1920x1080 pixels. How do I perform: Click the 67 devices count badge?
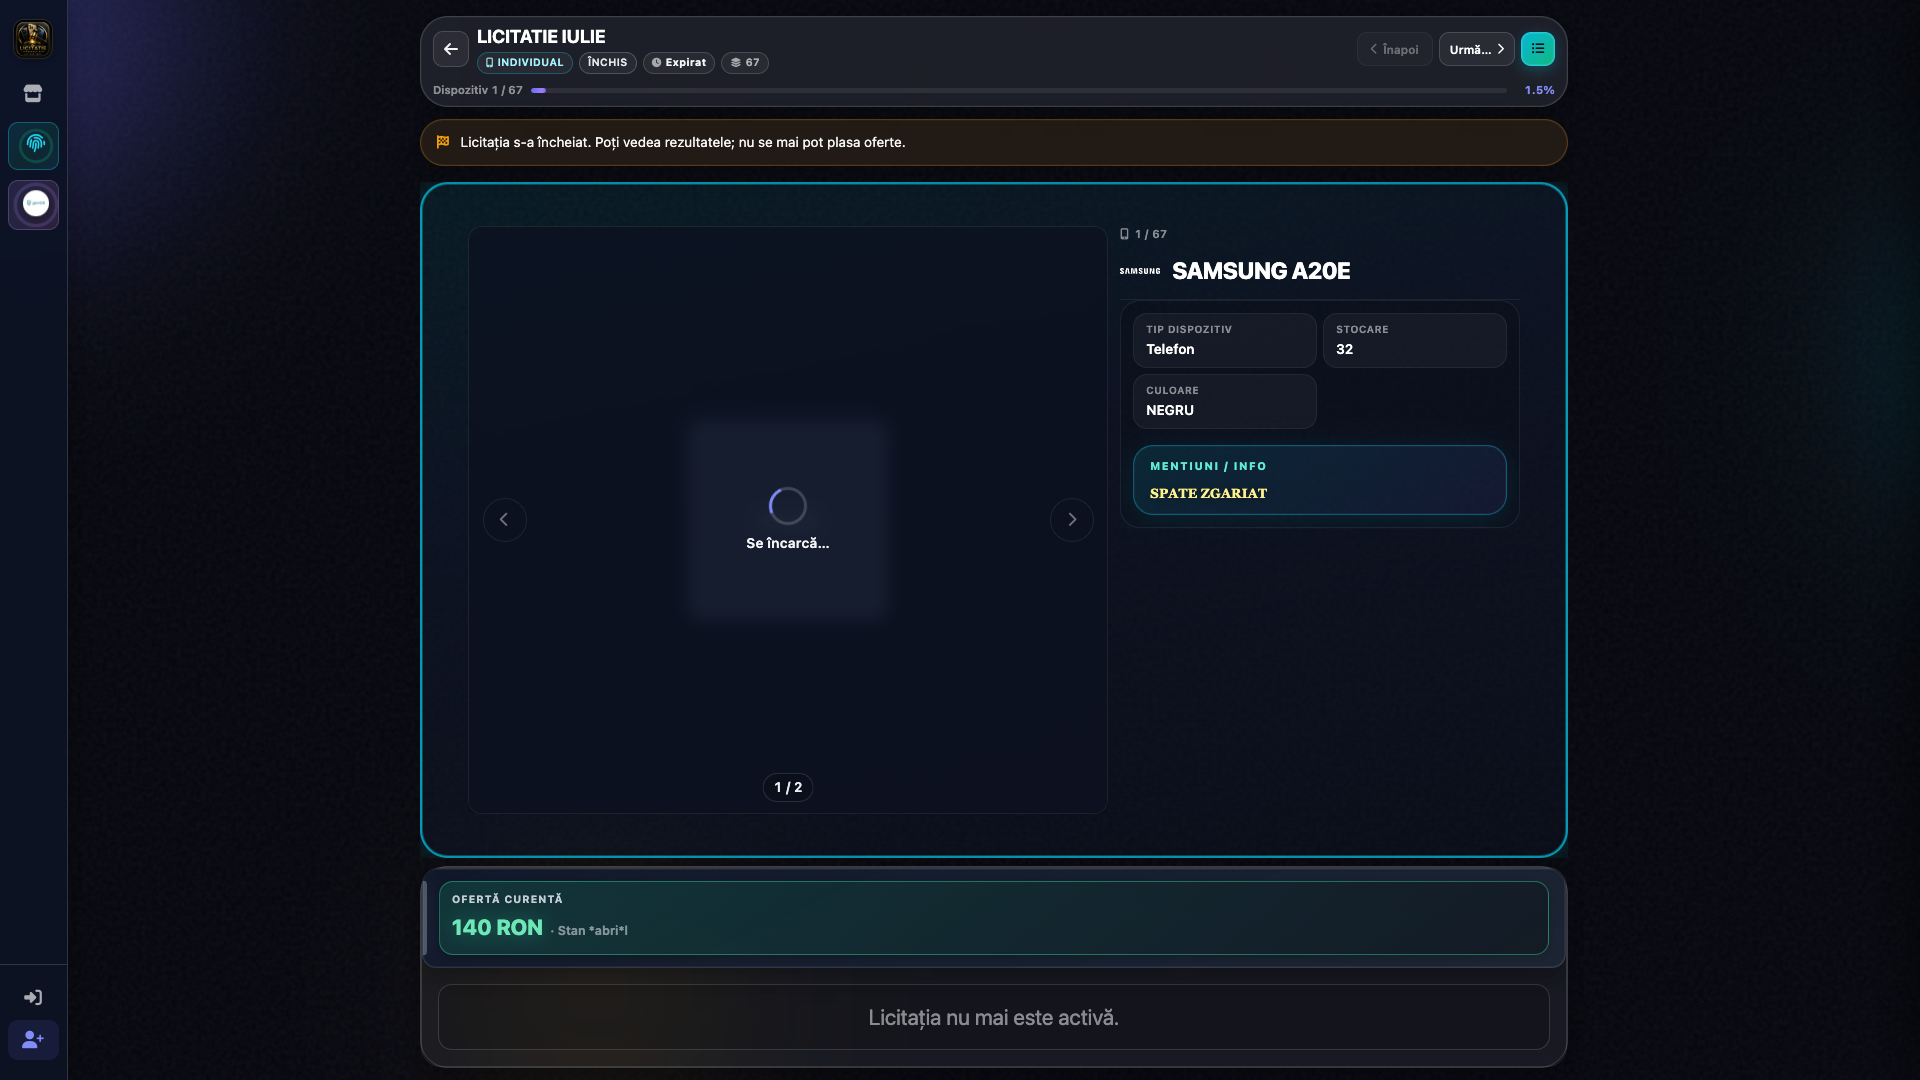(x=745, y=62)
